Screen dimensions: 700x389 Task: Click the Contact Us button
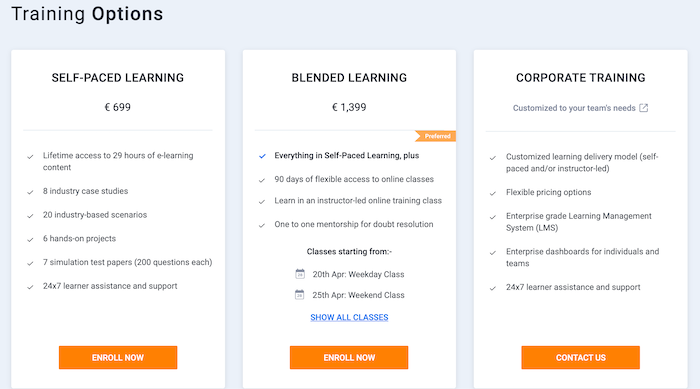(580, 357)
